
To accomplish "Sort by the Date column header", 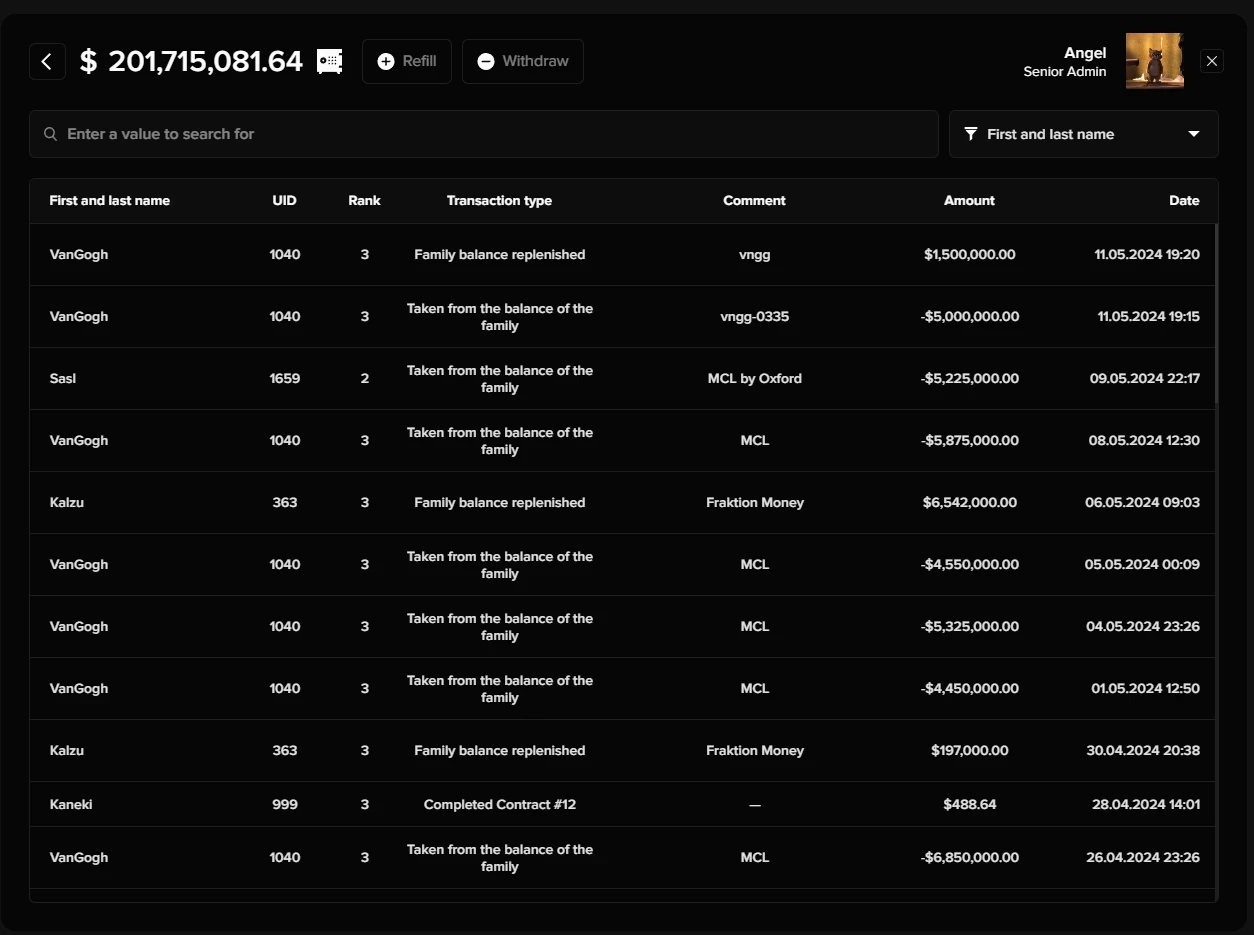I will click(x=1184, y=201).
